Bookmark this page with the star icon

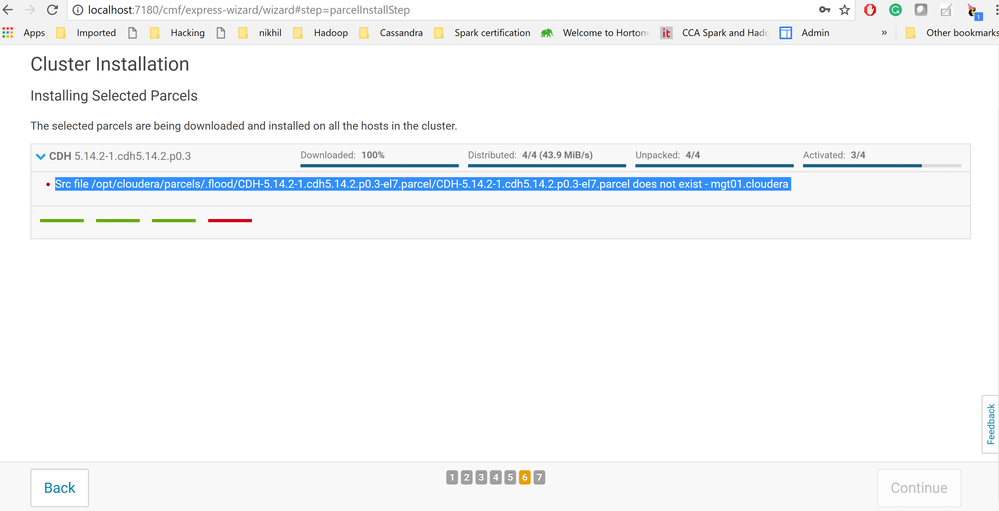(845, 10)
